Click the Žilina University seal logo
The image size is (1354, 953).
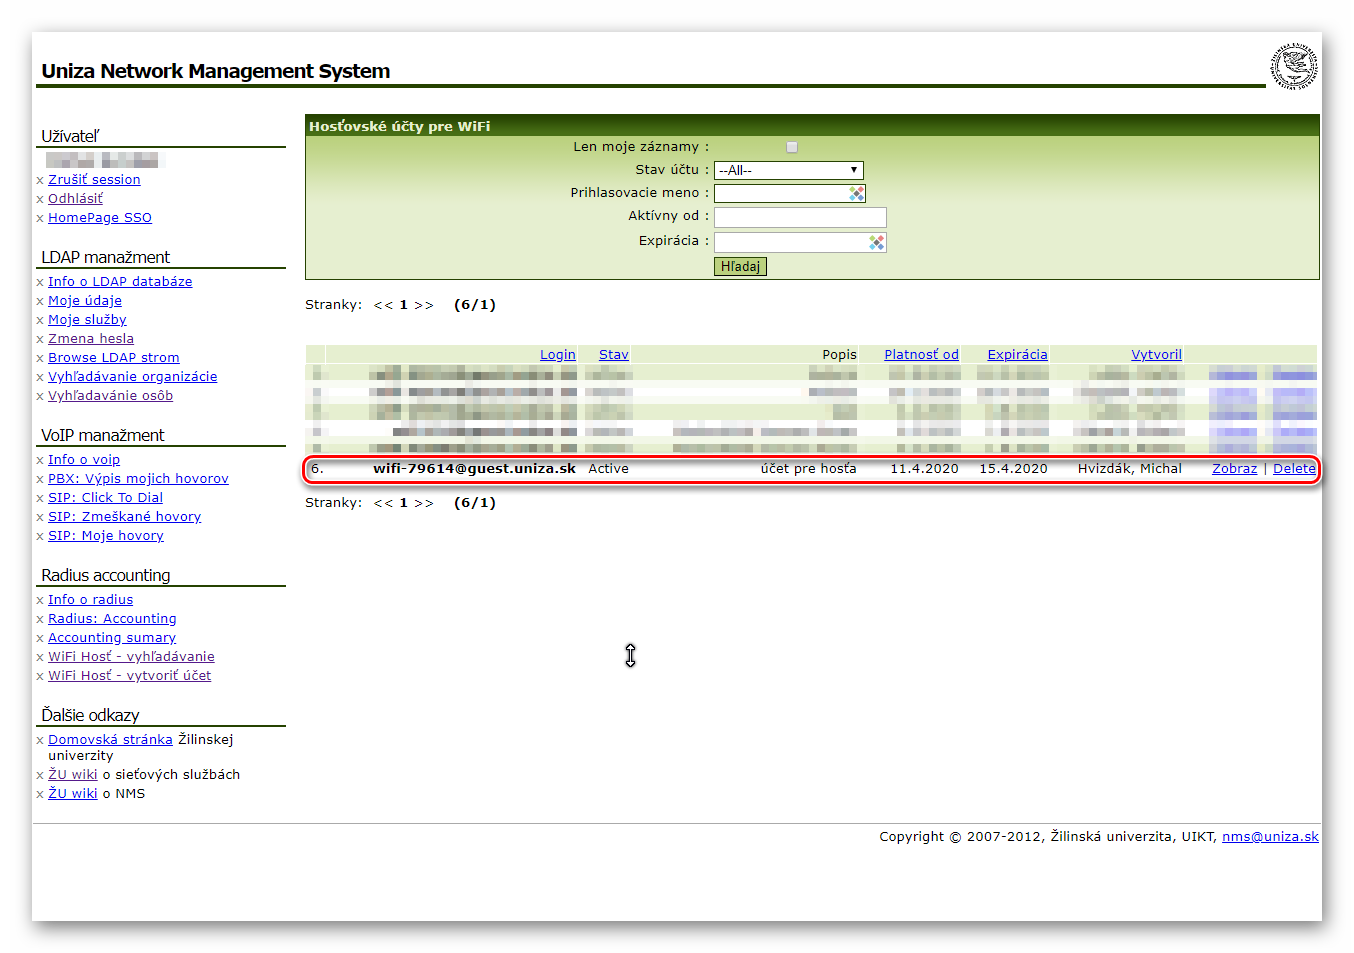pos(1294,67)
